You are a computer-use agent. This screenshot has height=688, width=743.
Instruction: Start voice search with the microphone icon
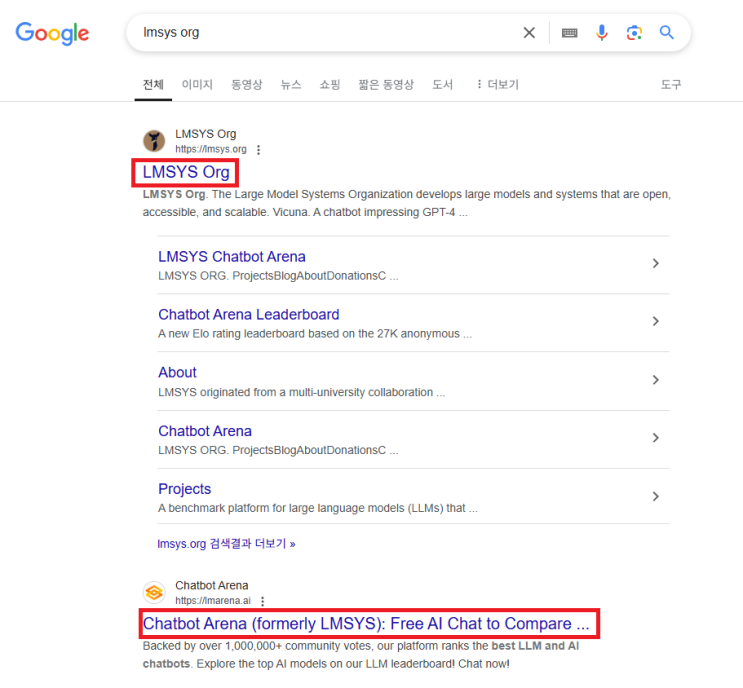(x=602, y=33)
